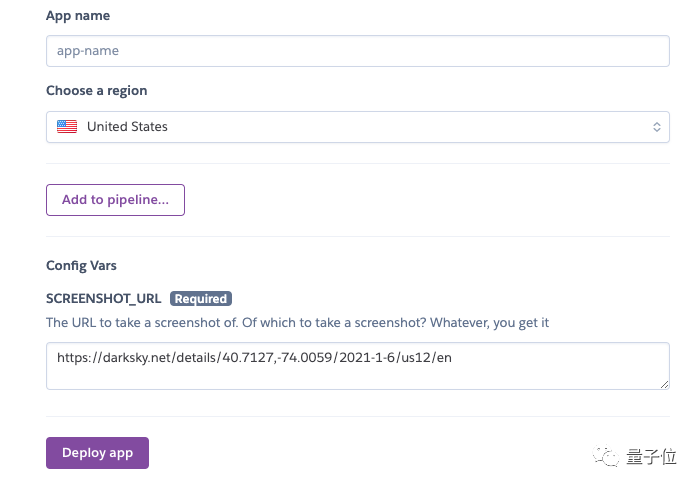Viewport: 699px width, 487px height.
Task: Click the screenshot URL description text
Action: tap(298, 323)
